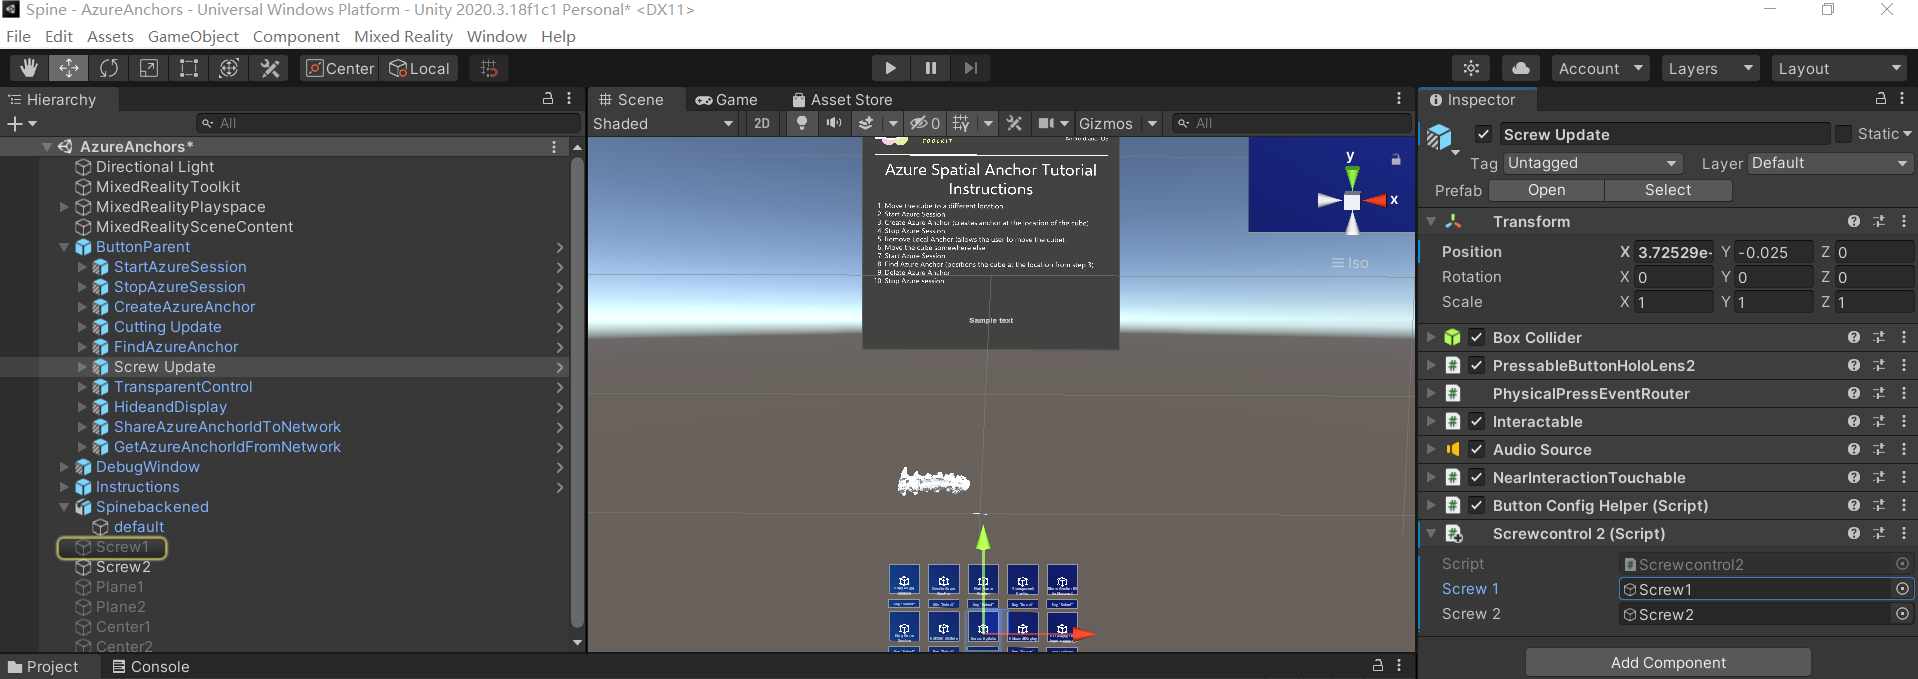Toggle scene audio speaker icon

tap(834, 123)
